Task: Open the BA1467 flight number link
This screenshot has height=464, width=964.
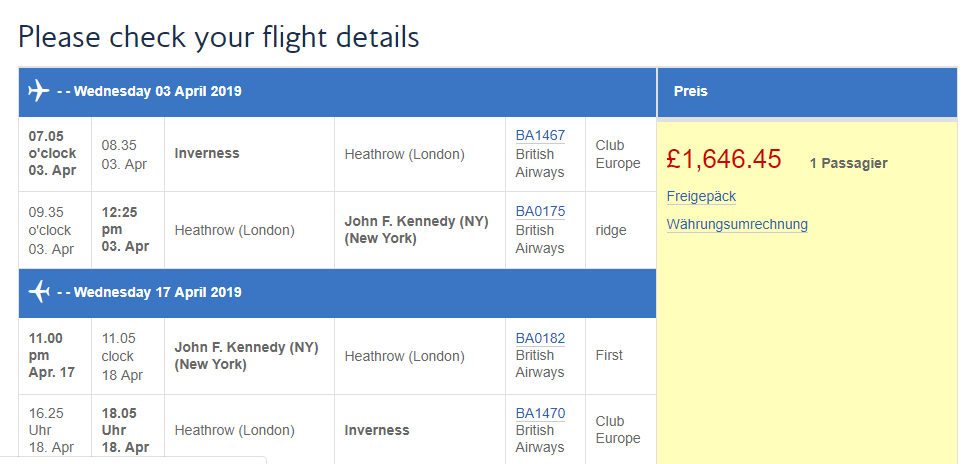Action: coord(540,135)
